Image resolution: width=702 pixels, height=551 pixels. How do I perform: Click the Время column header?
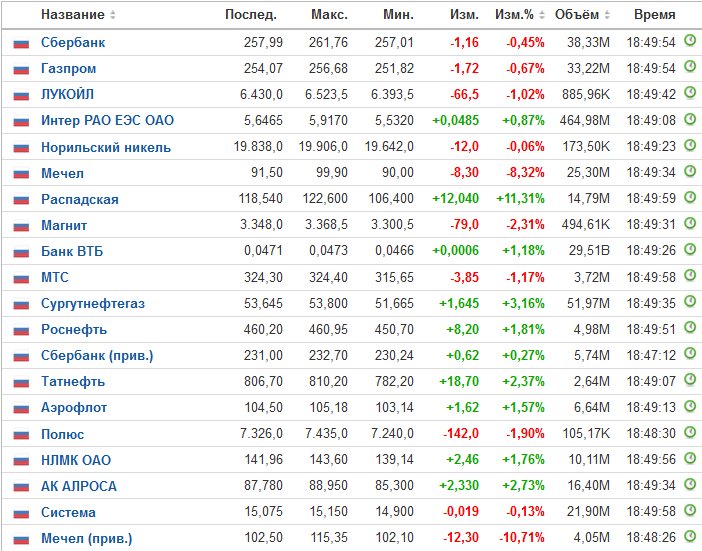(x=655, y=15)
